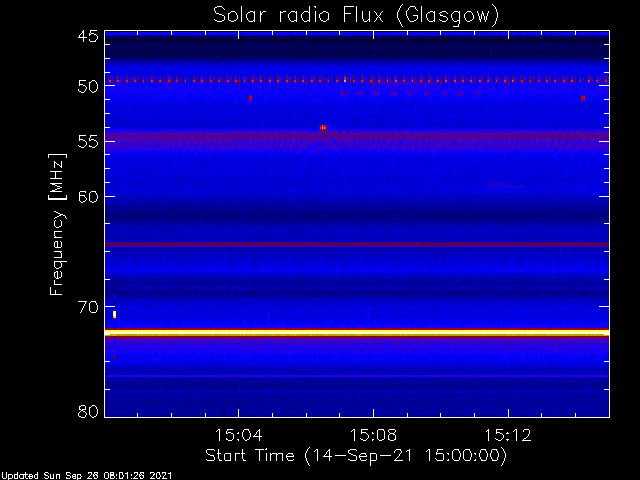640x480 pixels.
Task: Click the plot title 'Solar radio Flux (Glasgow)'
Action: click(x=356, y=16)
